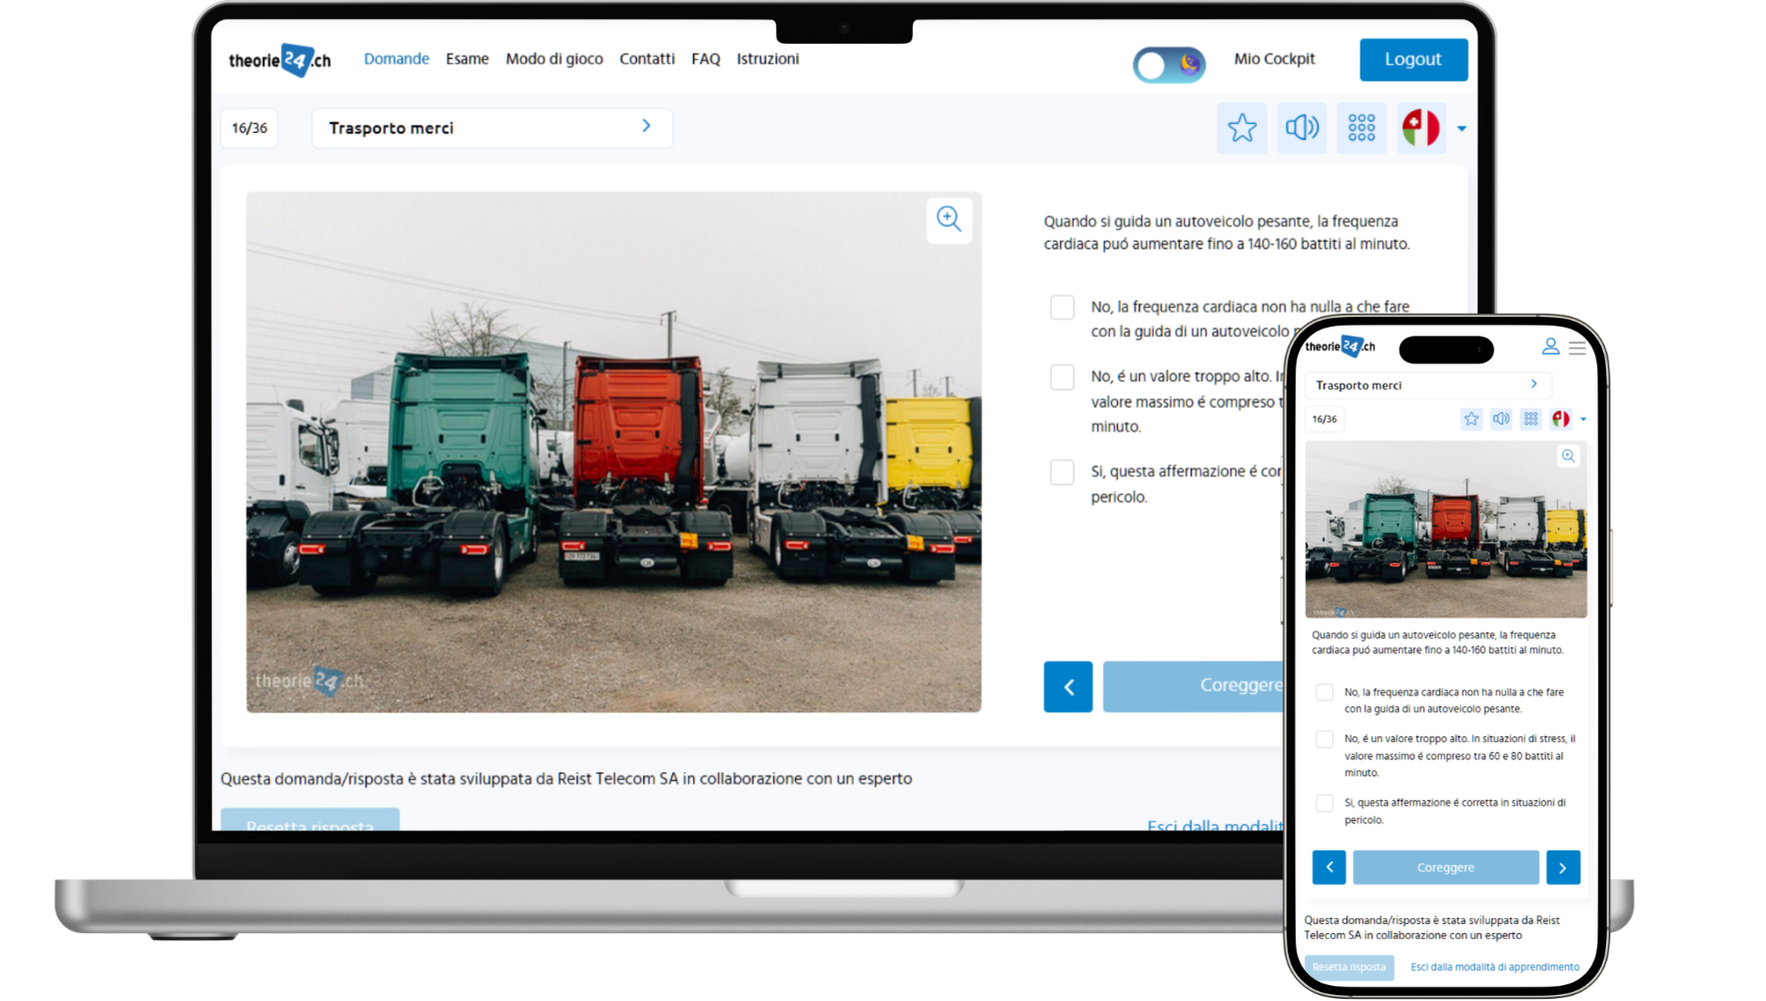Image resolution: width=1766 pixels, height=1001 pixels.
Task: Open the Esame menu item
Action: 467,59
